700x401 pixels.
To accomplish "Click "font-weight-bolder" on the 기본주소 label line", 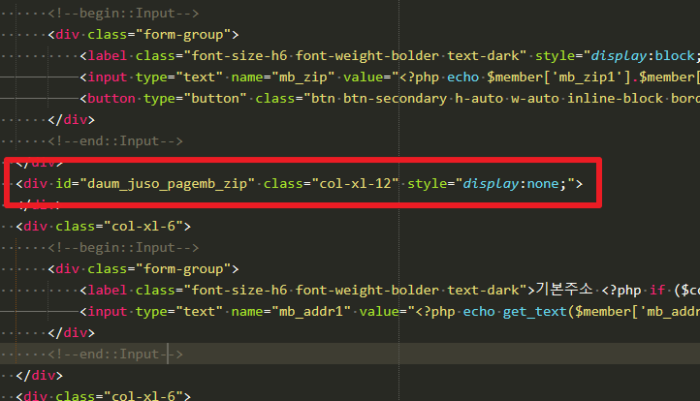I will tap(367, 290).
